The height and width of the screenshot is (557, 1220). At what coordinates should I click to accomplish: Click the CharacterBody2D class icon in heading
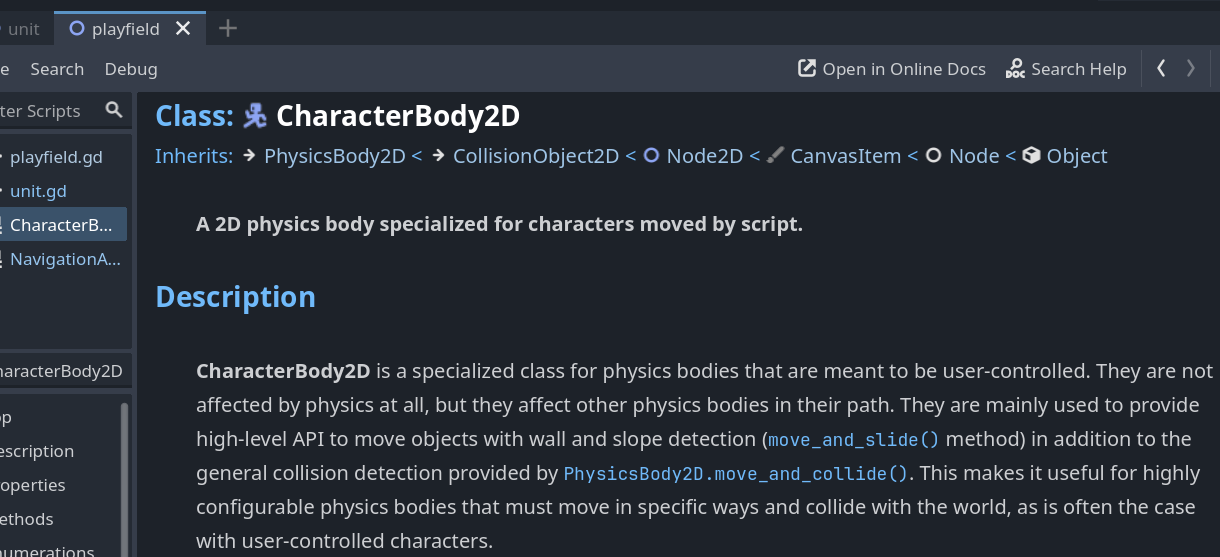255,116
